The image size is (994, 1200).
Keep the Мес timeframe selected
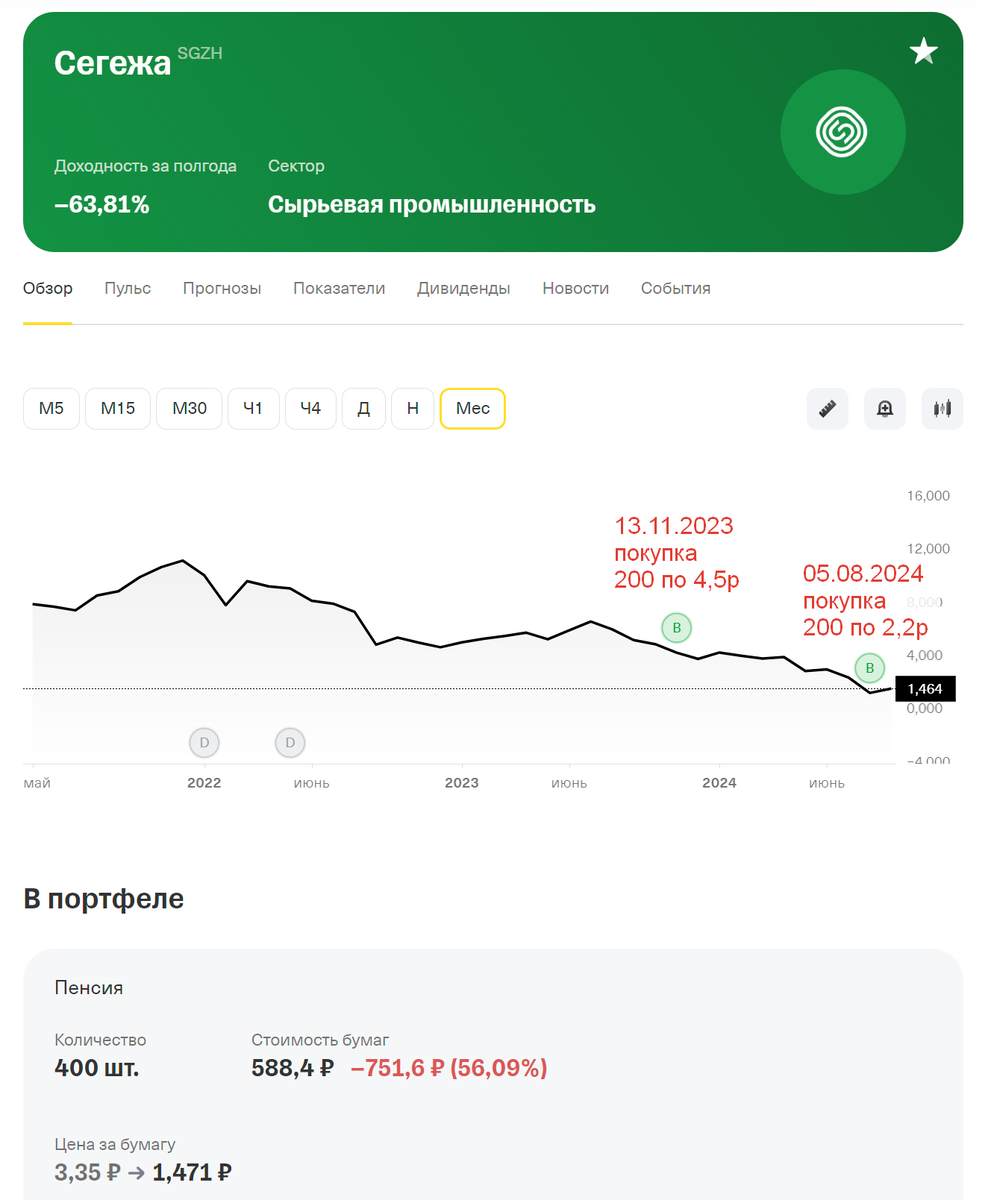tap(472, 408)
